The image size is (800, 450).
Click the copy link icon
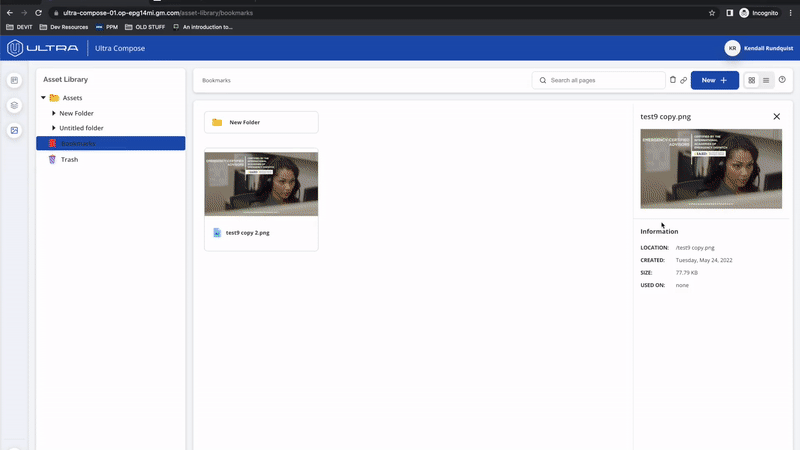click(684, 80)
